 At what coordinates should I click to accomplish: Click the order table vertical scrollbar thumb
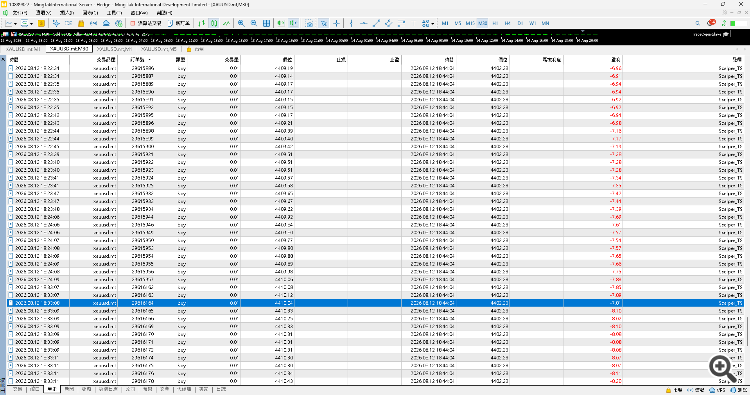coord(747,331)
